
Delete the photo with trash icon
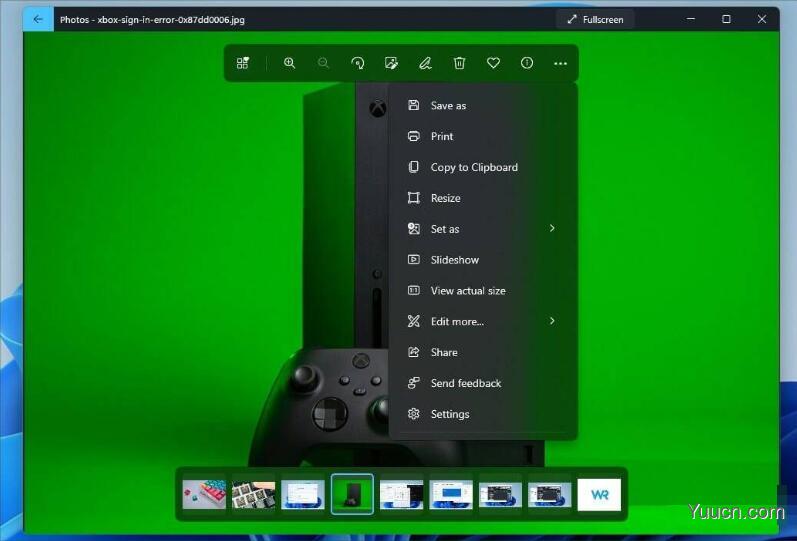459,63
